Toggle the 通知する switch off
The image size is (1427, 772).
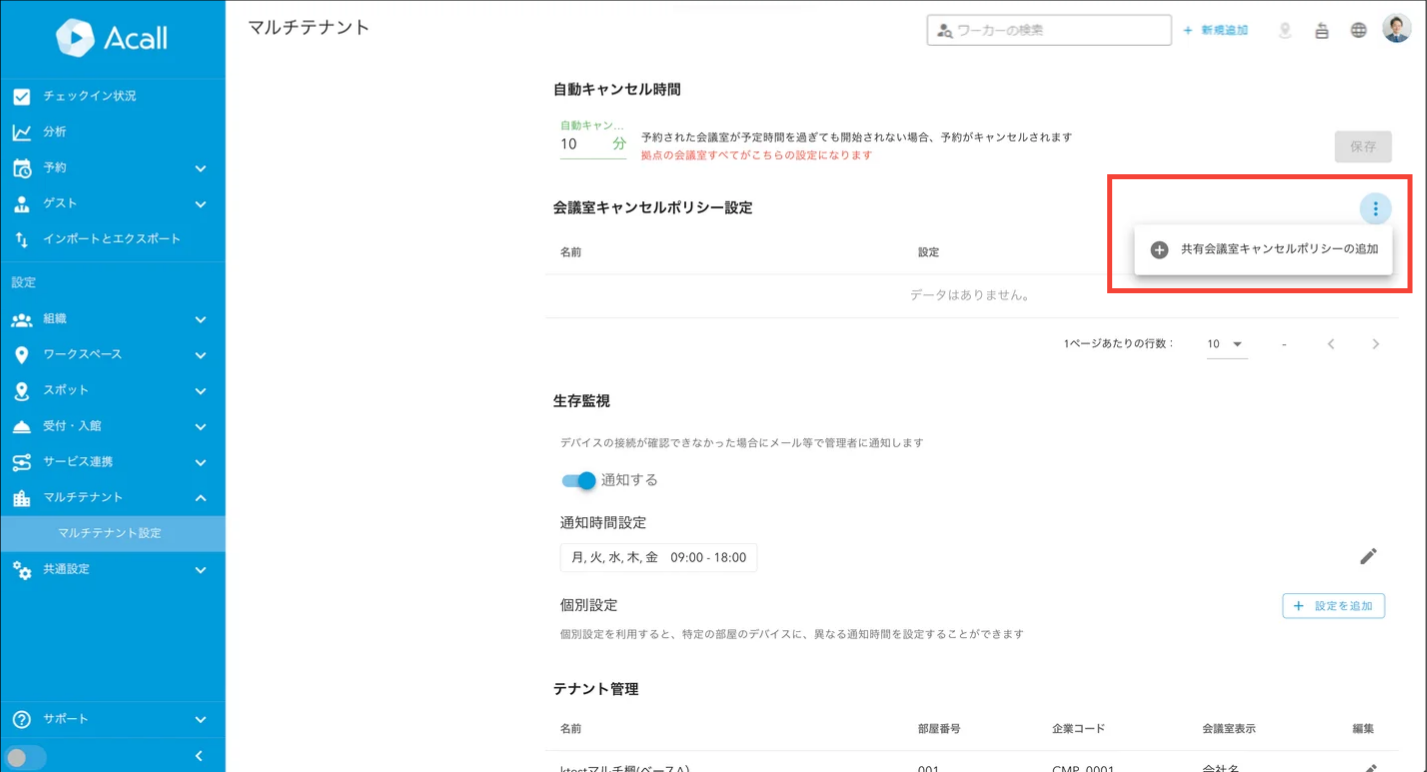pos(579,480)
